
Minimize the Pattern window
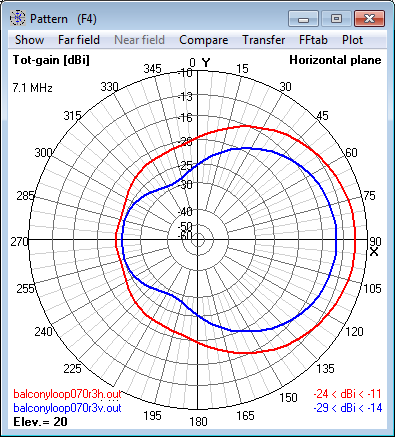pyautogui.click(x=303, y=18)
